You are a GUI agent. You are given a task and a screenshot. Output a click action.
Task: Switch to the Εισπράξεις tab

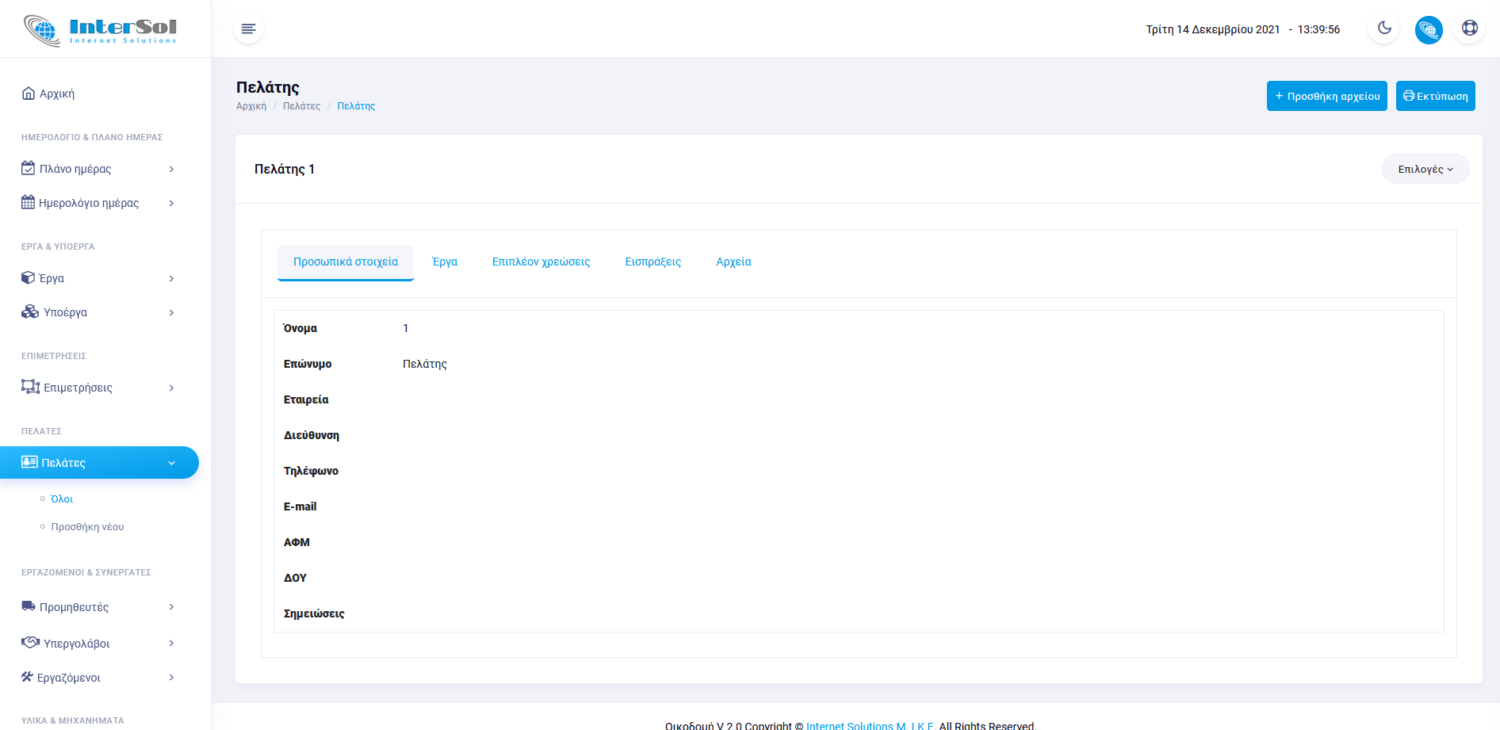(652, 262)
